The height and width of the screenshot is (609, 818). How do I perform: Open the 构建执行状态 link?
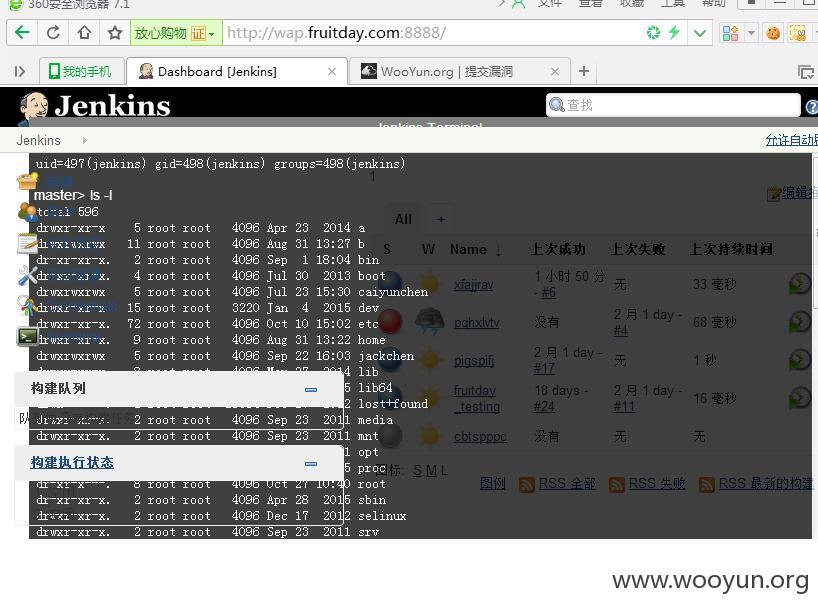click(72, 462)
